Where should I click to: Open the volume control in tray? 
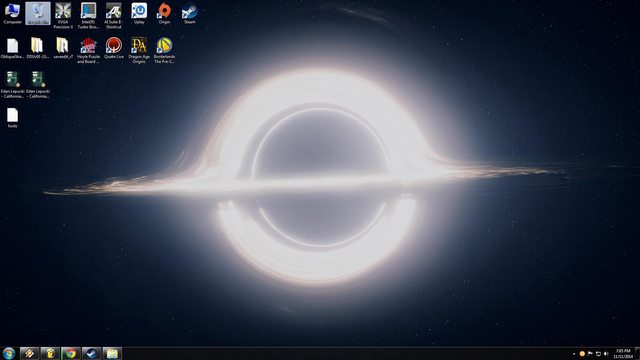coord(606,354)
